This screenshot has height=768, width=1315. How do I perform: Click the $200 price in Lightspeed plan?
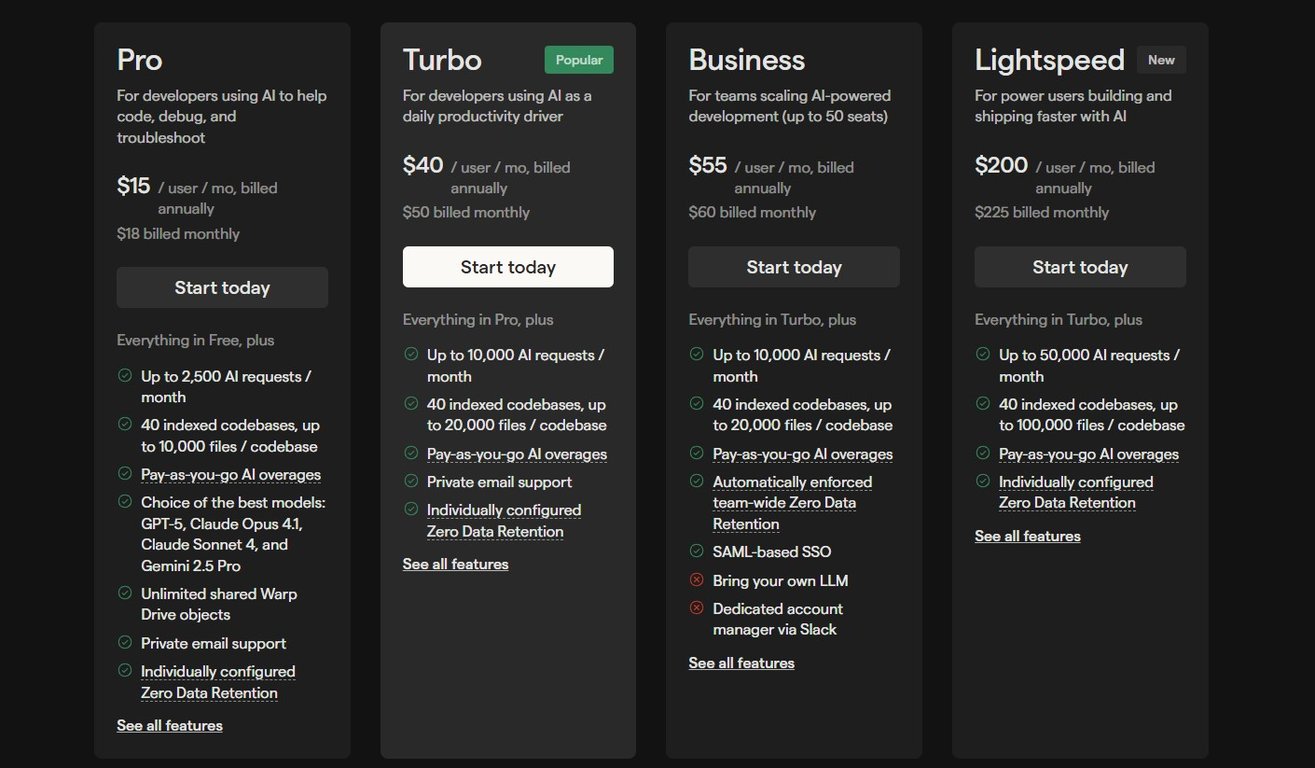pyautogui.click(x=1001, y=165)
